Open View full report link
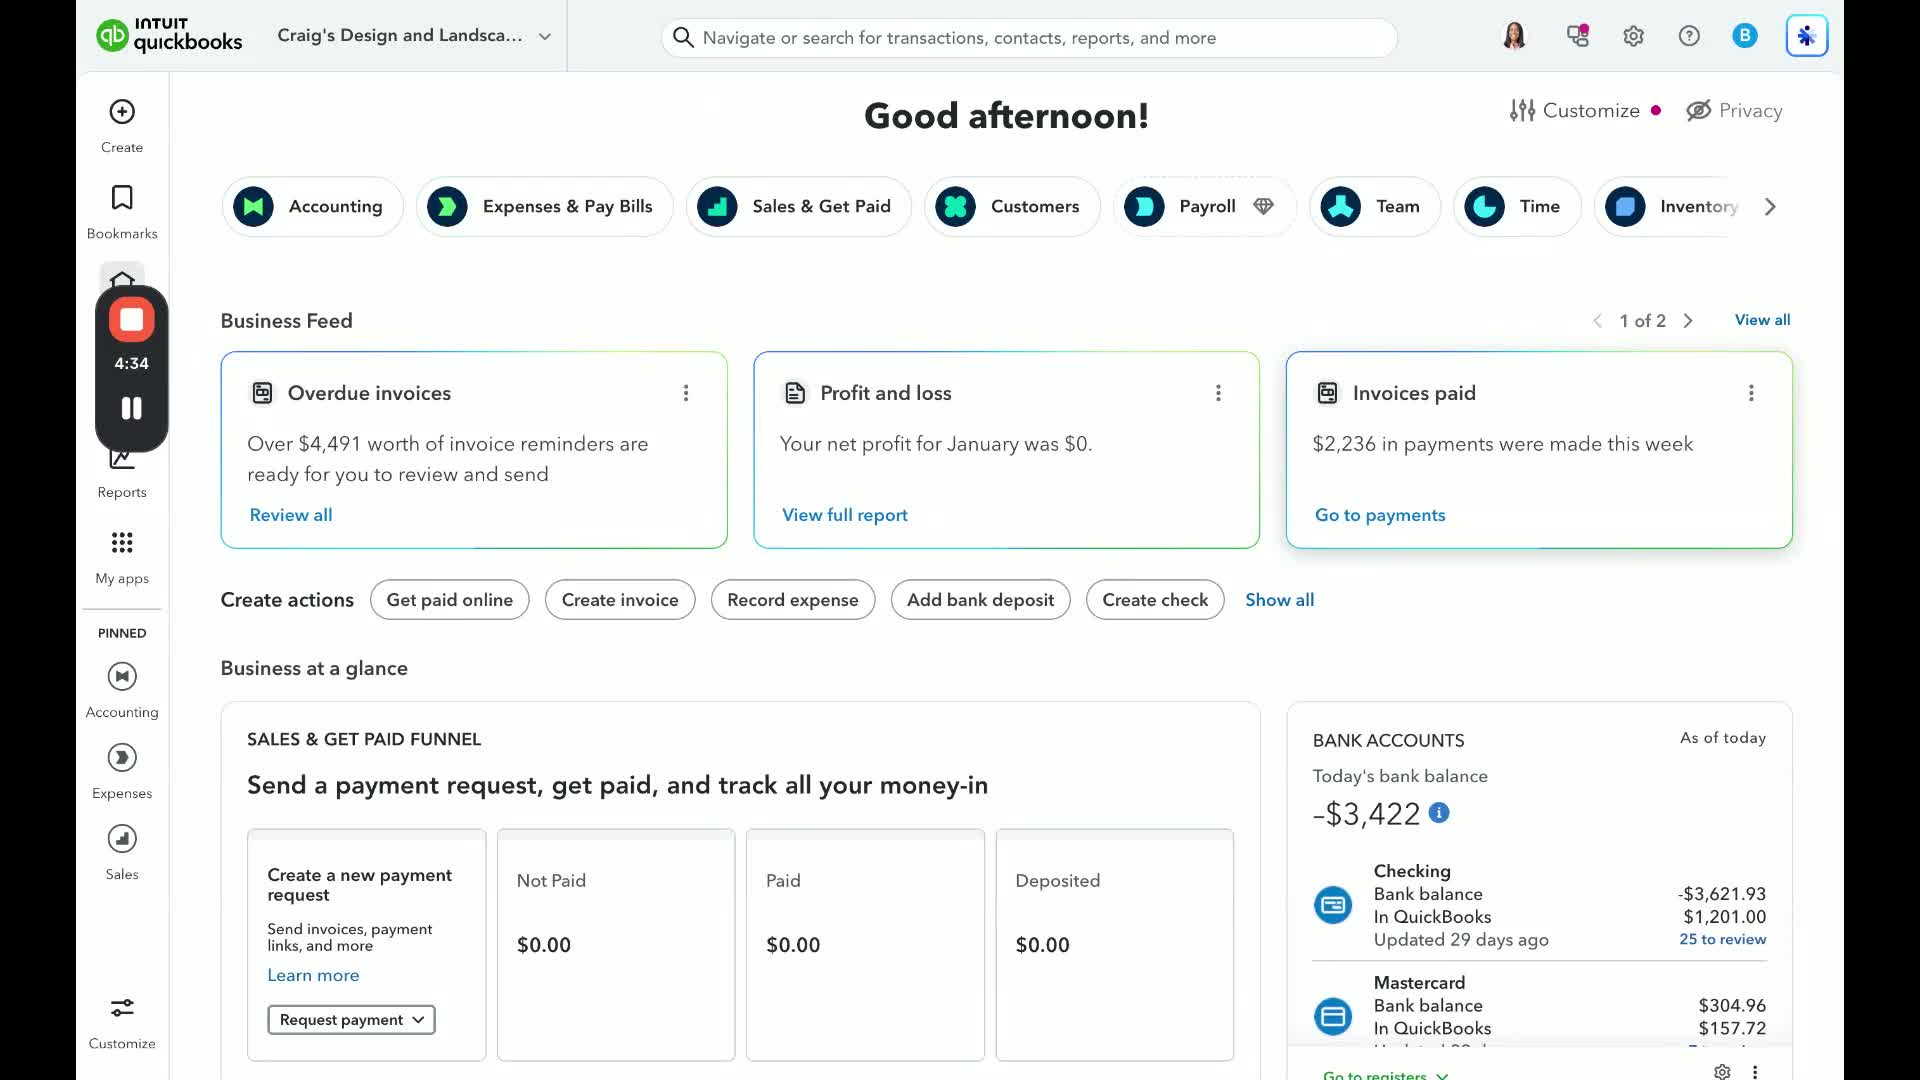The width and height of the screenshot is (1920, 1080). tap(845, 515)
